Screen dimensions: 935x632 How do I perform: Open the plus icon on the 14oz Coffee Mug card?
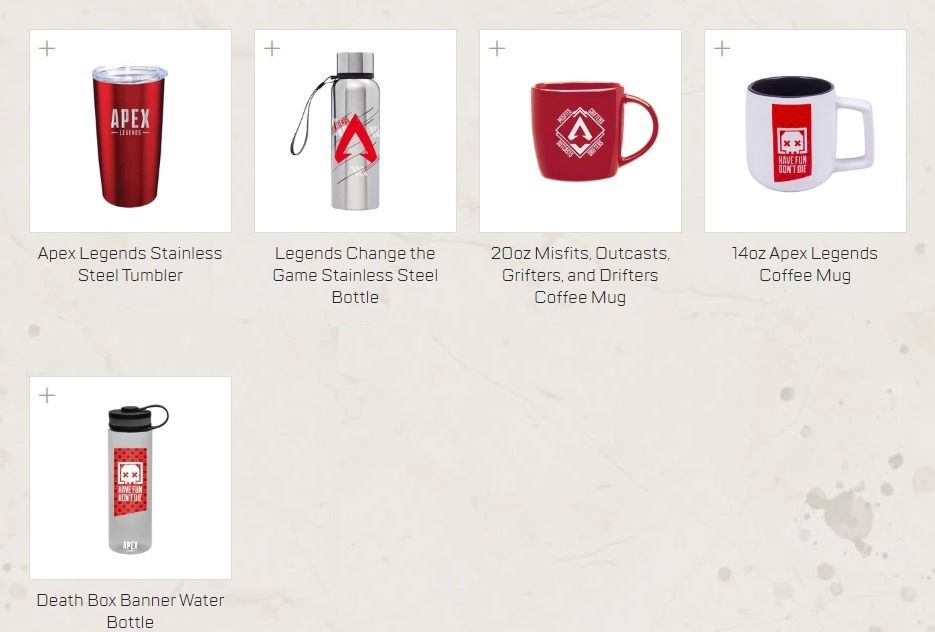[x=722, y=48]
